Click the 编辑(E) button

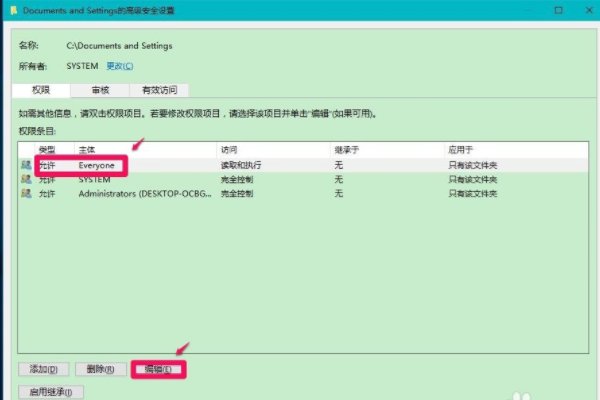tap(158, 369)
